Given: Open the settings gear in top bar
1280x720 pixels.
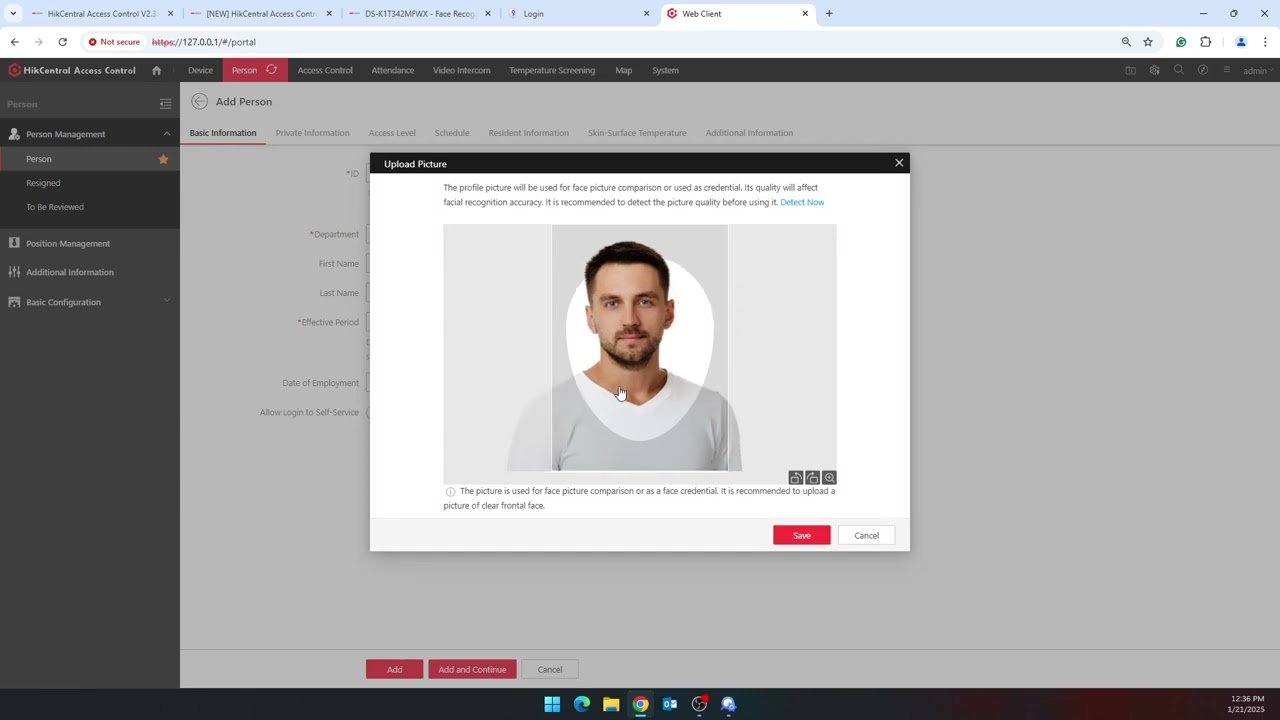Looking at the screenshot, I should tap(1154, 70).
